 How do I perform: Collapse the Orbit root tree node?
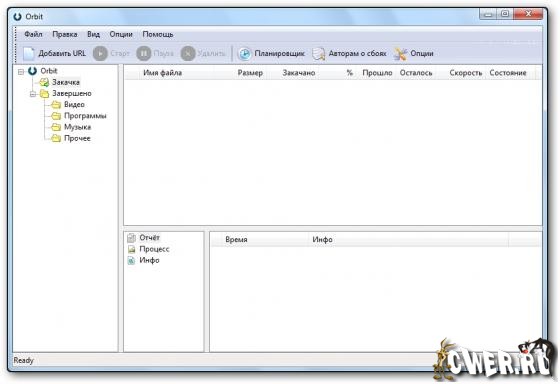pyautogui.click(x=21, y=71)
